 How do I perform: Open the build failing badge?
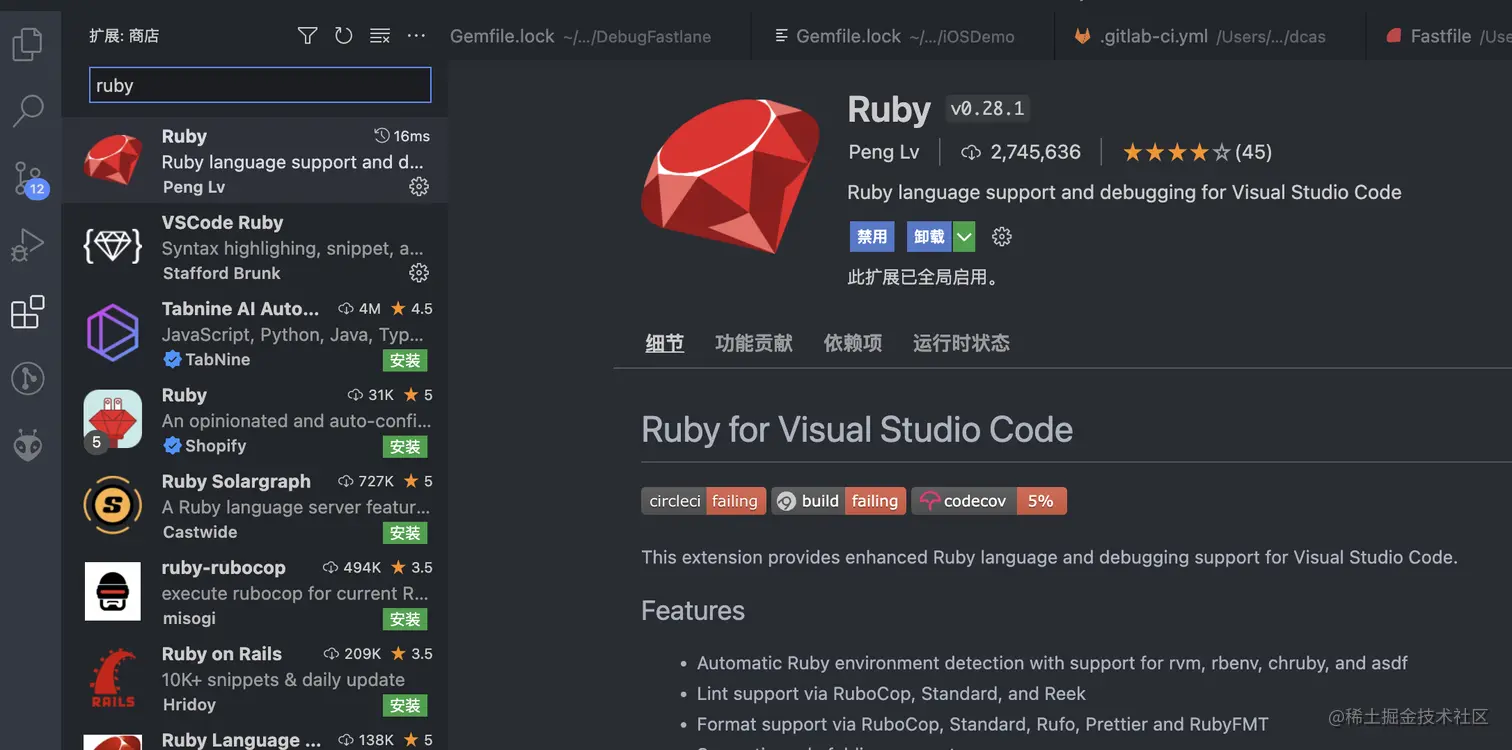[838, 501]
